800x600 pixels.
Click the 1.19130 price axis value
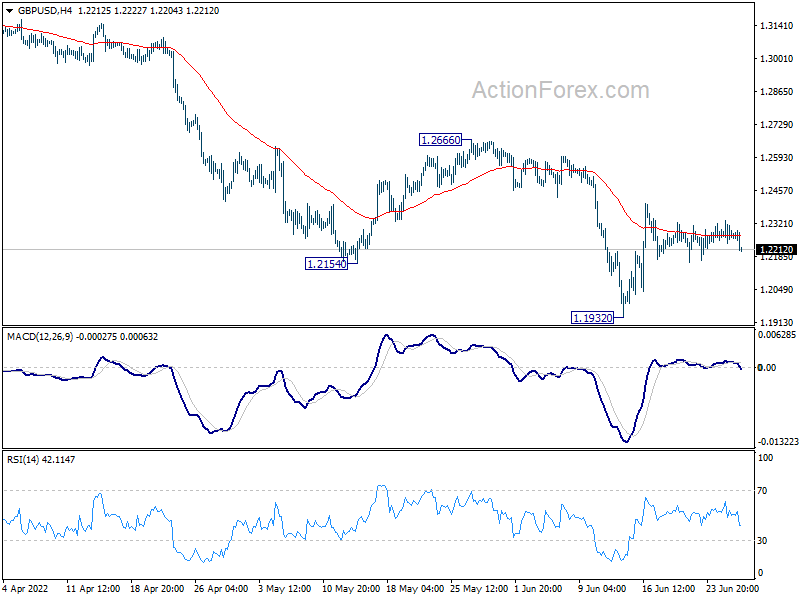(x=777, y=322)
